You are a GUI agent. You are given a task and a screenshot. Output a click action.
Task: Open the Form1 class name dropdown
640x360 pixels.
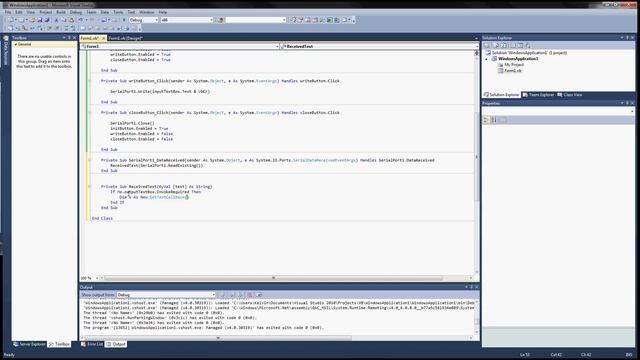pos(180,47)
